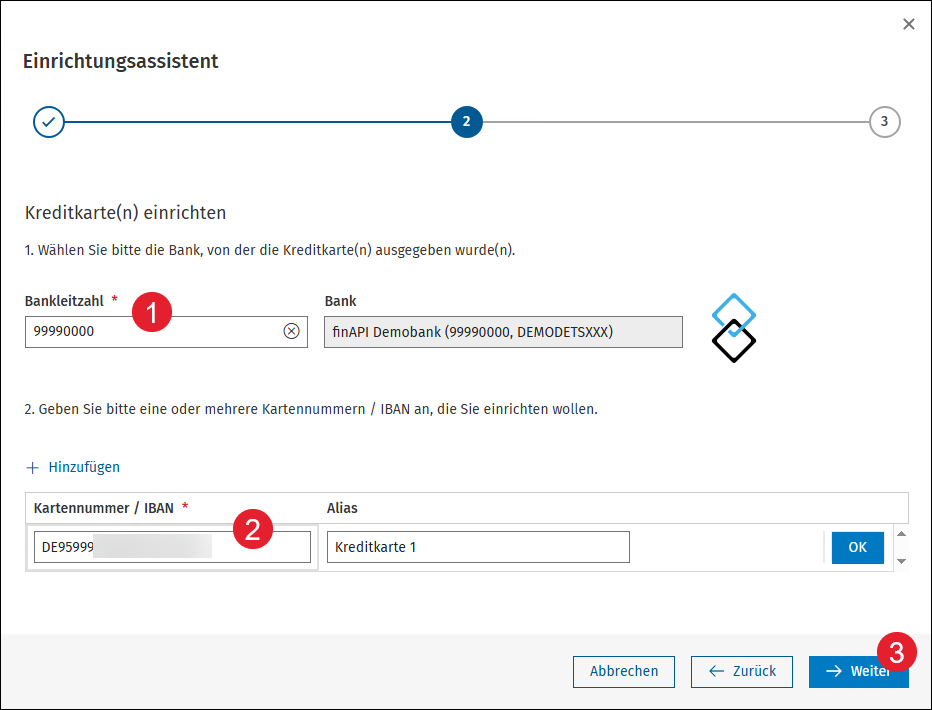
Task: Click Weiter to proceed to next step
Action: (858, 671)
